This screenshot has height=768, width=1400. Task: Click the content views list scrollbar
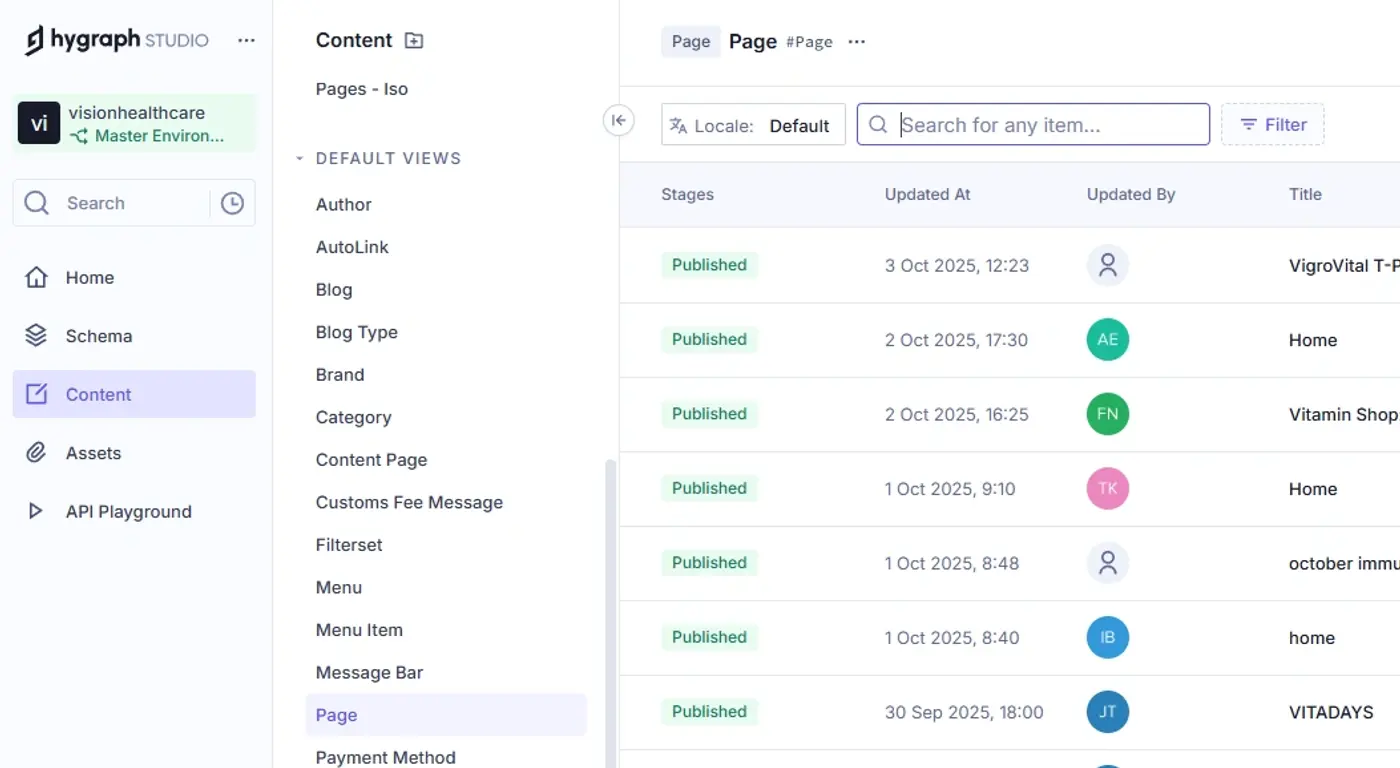[x=611, y=613]
